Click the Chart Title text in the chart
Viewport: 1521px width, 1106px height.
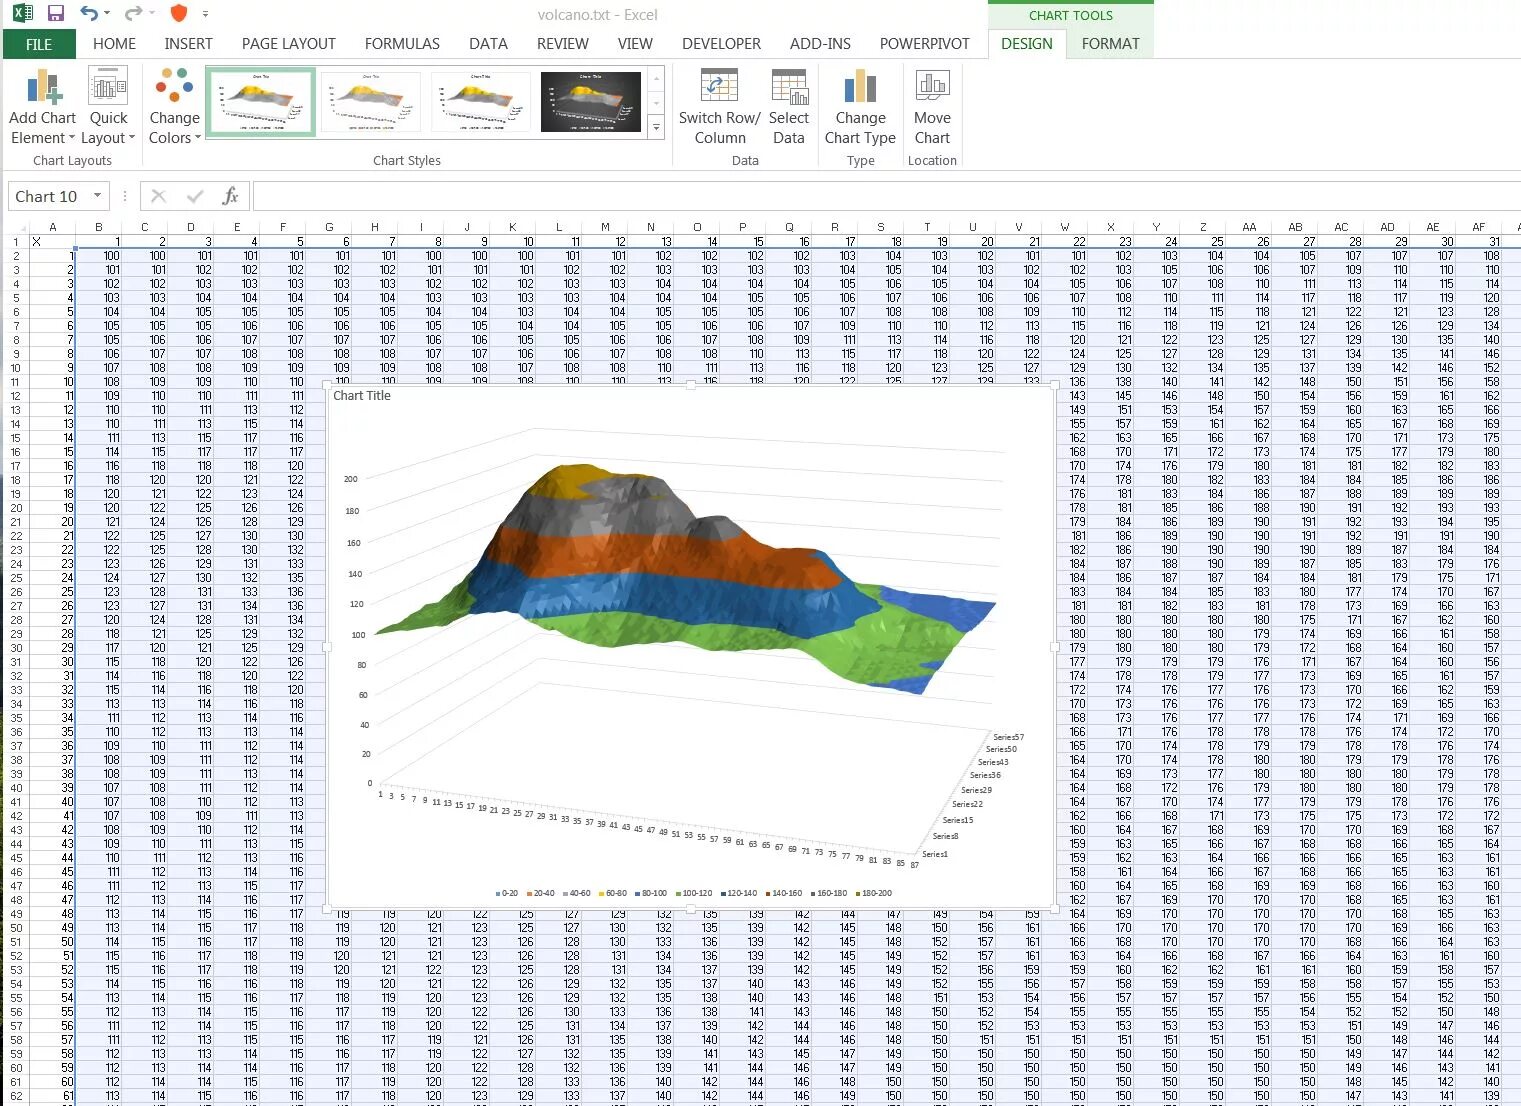362,396
